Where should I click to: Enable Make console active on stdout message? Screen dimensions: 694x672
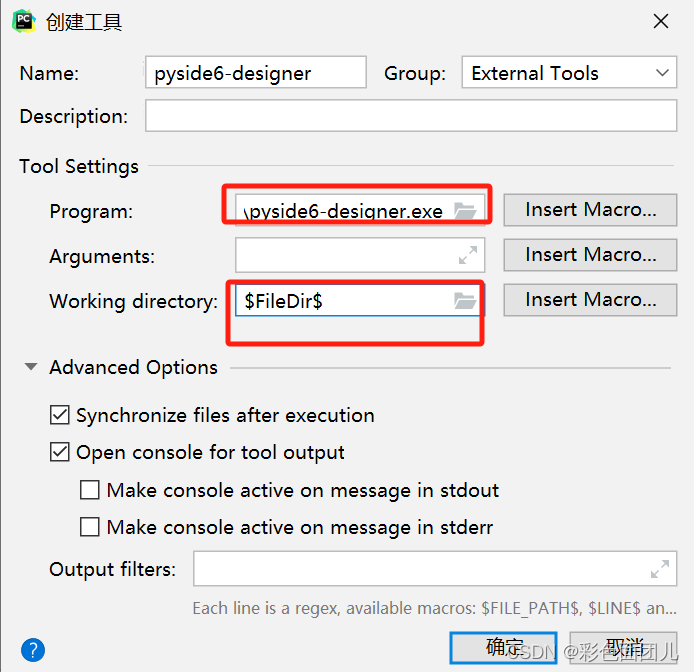tap(89, 490)
